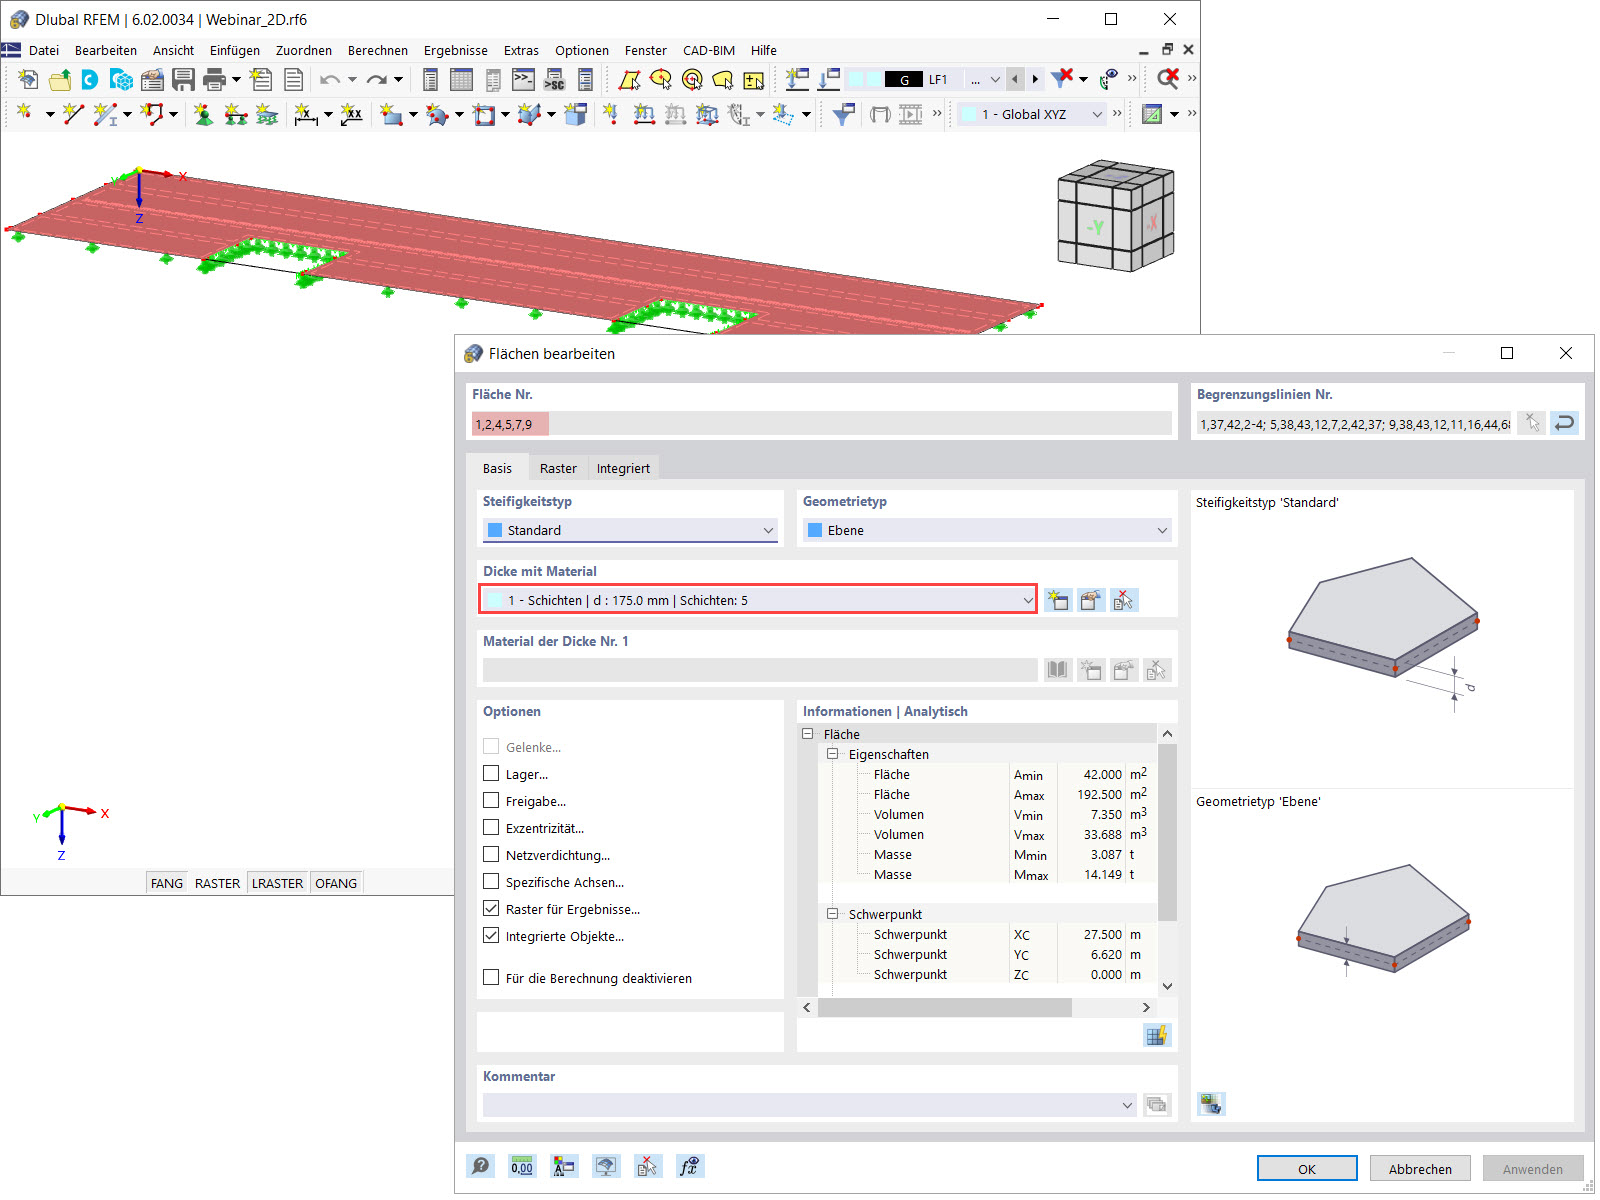Edit the selected thickness icon

click(x=1090, y=600)
